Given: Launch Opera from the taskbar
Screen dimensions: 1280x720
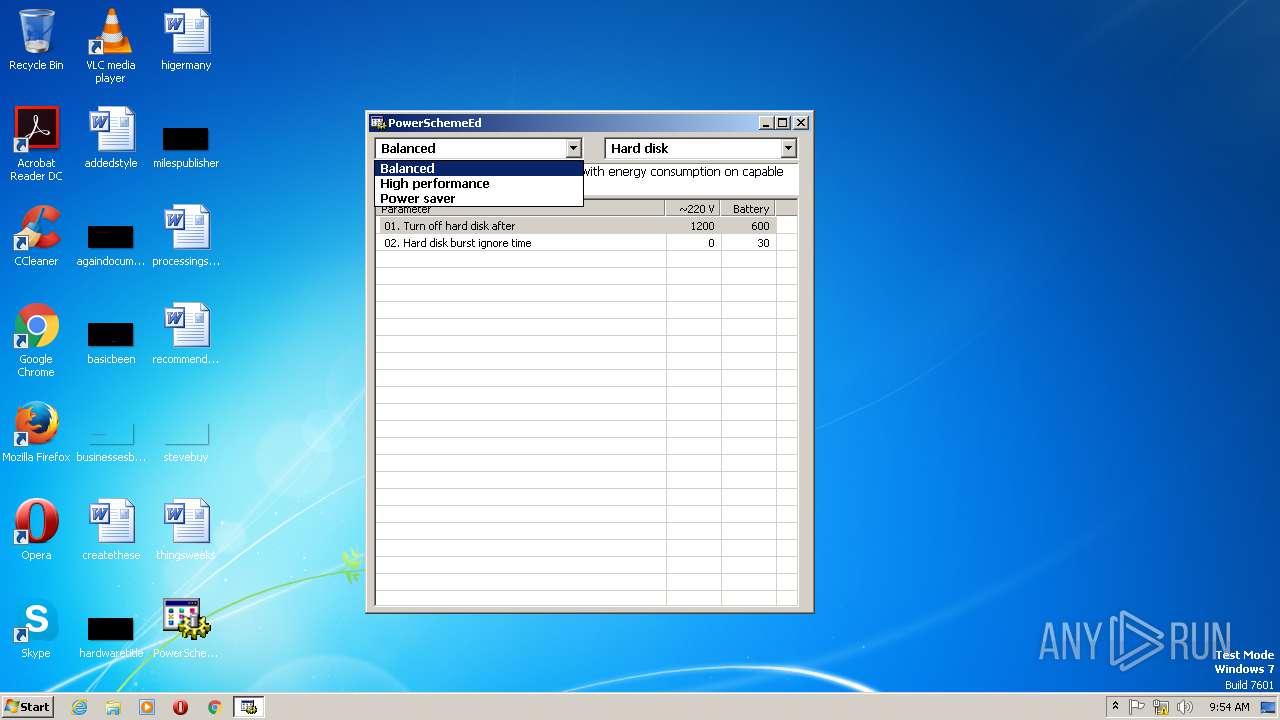Looking at the screenshot, I should click(x=181, y=707).
